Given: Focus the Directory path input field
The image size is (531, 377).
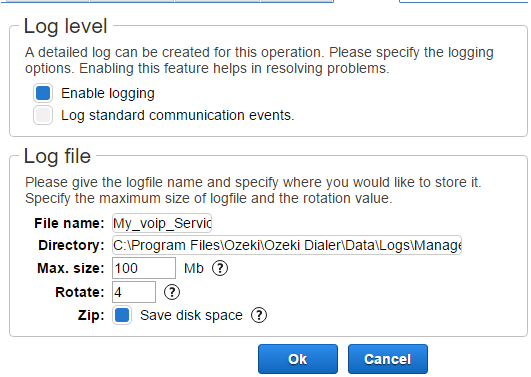Looking at the screenshot, I should click(287, 245).
